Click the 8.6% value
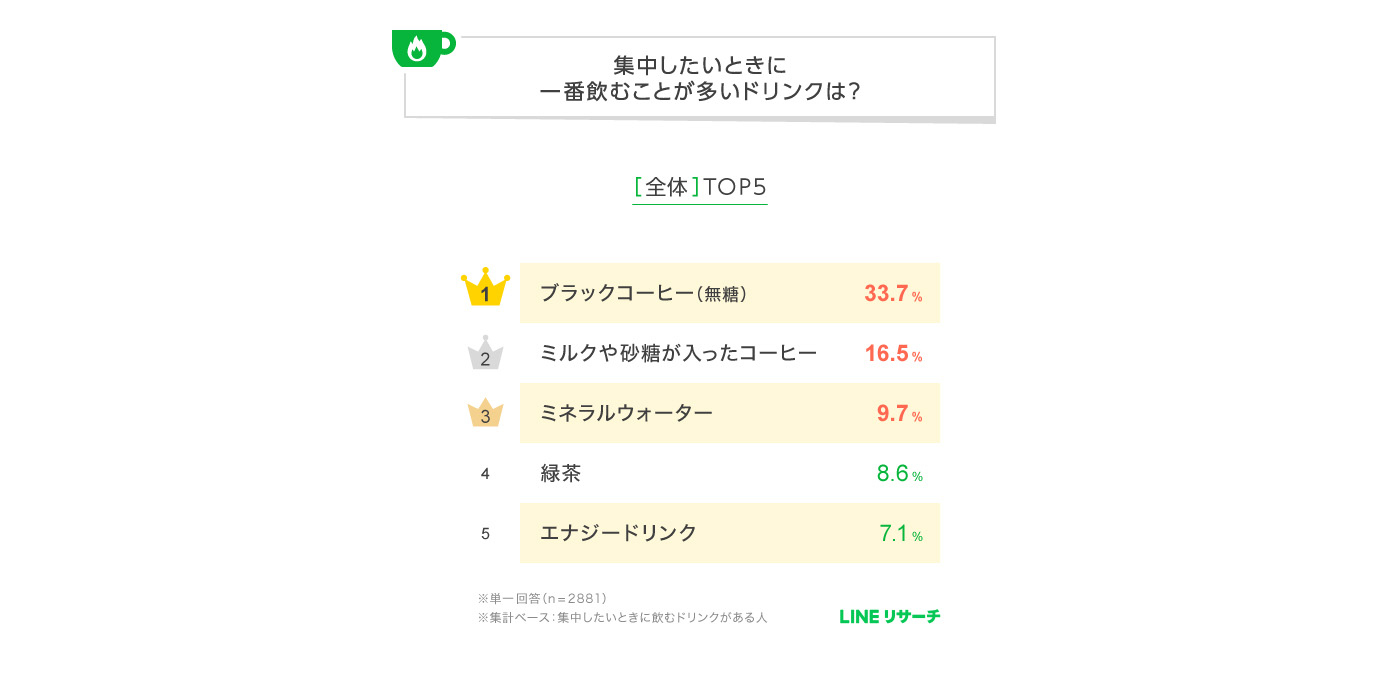Viewport: 1400px width, 674px height. click(899, 474)
